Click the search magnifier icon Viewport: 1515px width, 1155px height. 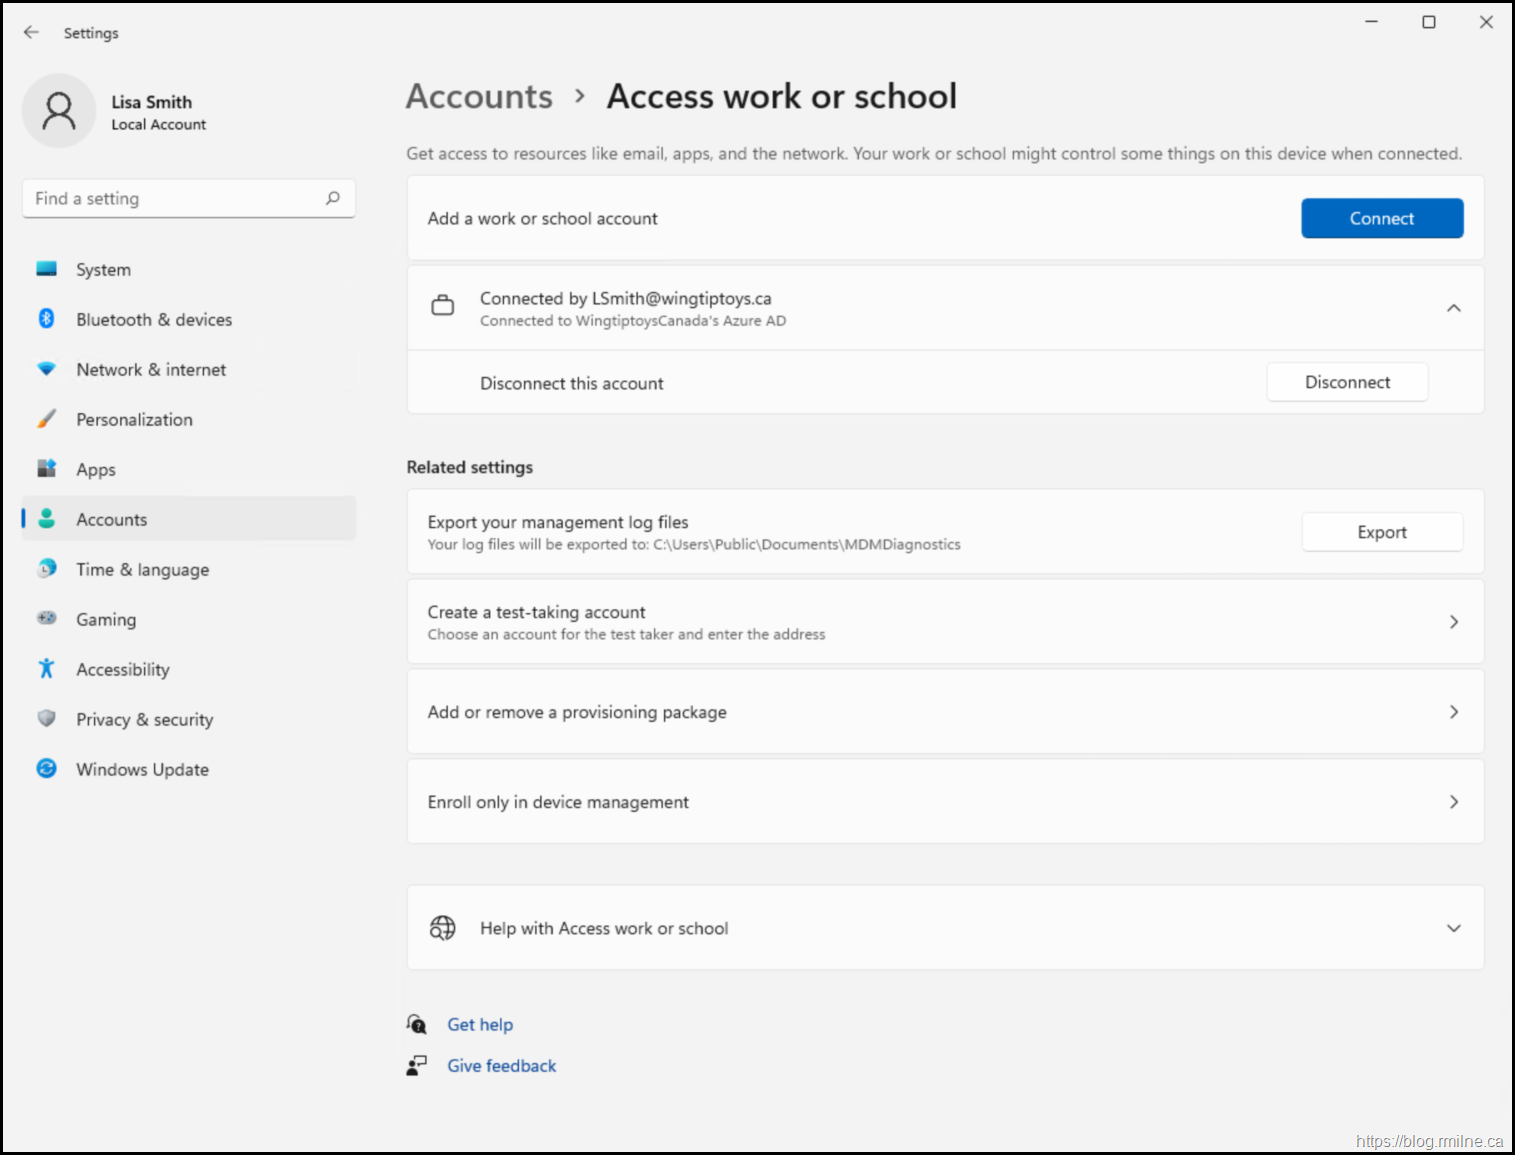(333, 198)
